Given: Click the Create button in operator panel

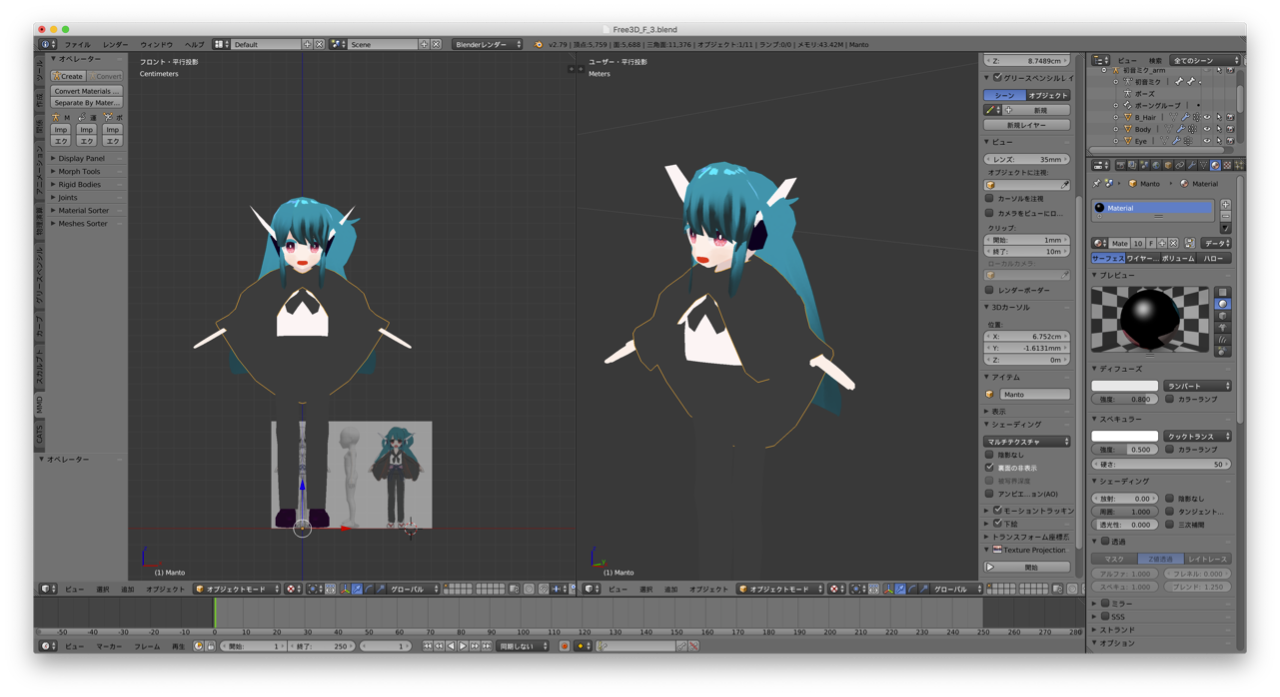Looking at the screenshot, I should click(x=69, y=76).
